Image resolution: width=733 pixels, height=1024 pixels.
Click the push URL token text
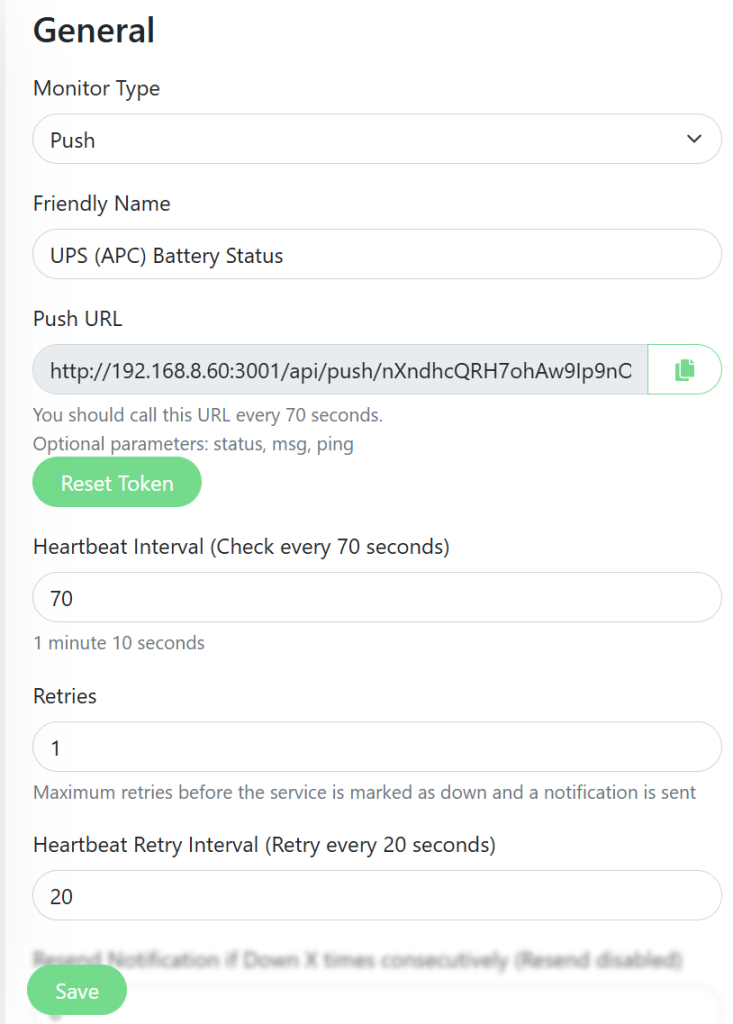point(340,370)
